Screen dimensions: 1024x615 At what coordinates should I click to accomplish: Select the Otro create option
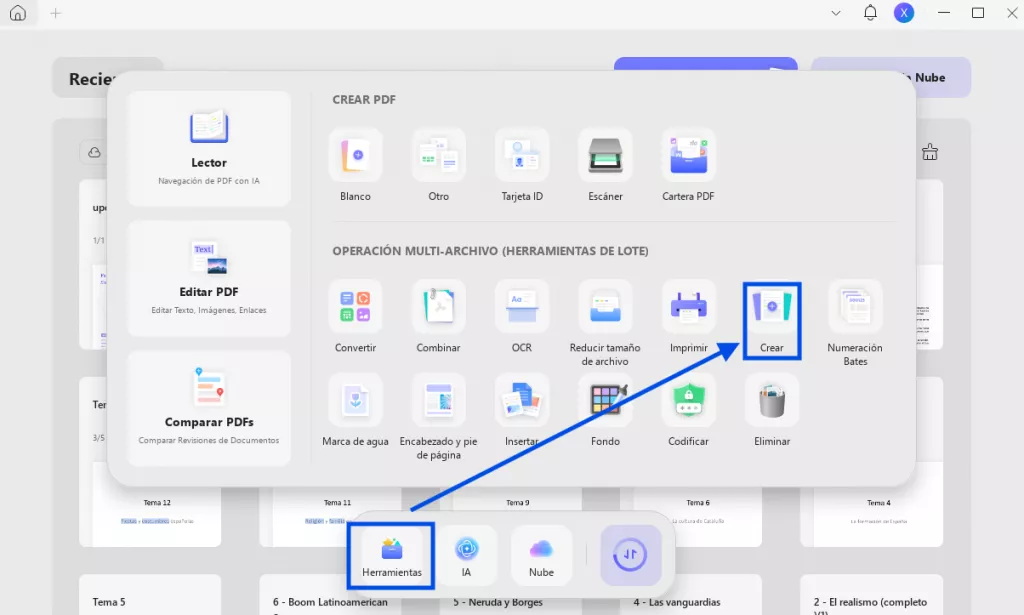tap(438, 165)
